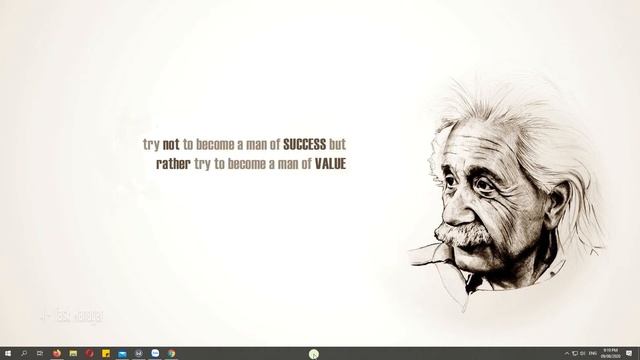
Task: Open taskbar Search magnifier
Action: coord(24,353)
